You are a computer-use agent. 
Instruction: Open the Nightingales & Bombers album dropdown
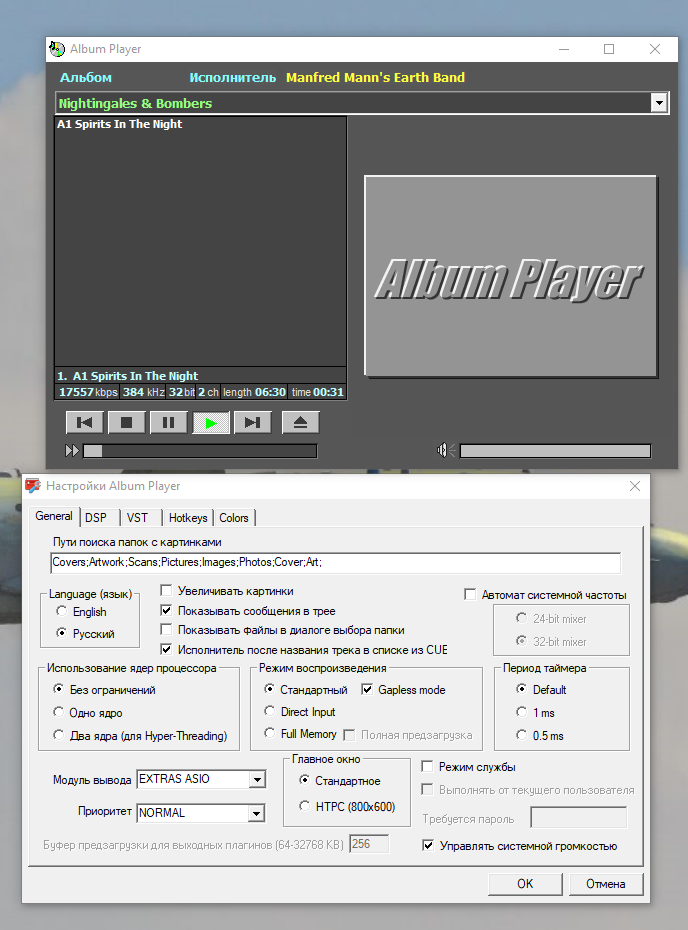click(659, 103)
